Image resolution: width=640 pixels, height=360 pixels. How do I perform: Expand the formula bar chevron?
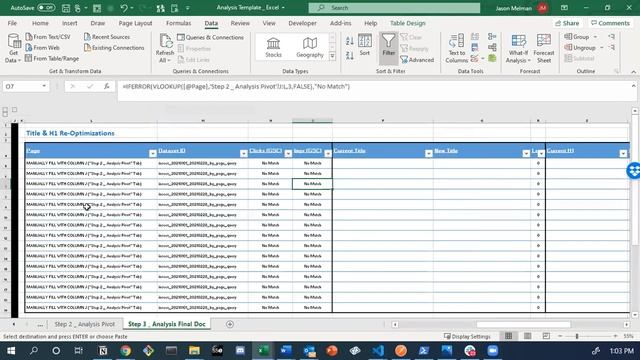point(633,86)
